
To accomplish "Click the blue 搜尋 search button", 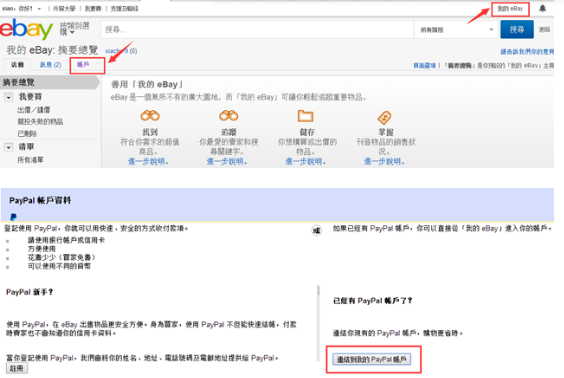I will (517, 29).
